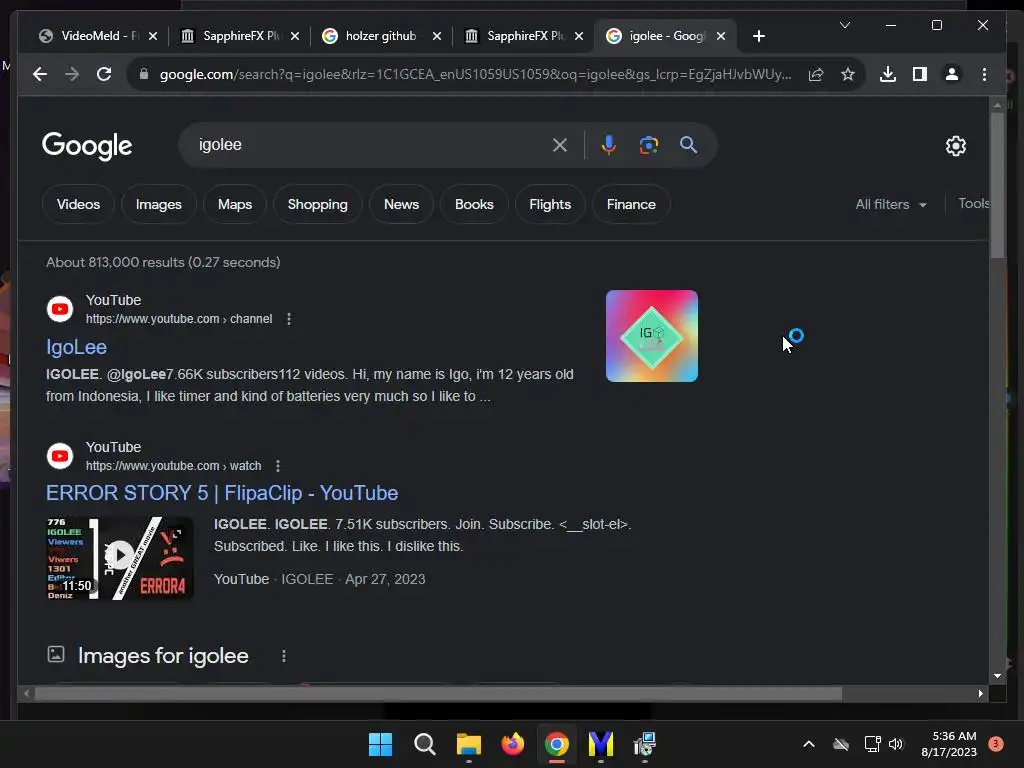This screenshot has height=768, width=1024.
Task: Open Images for igolee heading
Action: click(x=163, y=656)
